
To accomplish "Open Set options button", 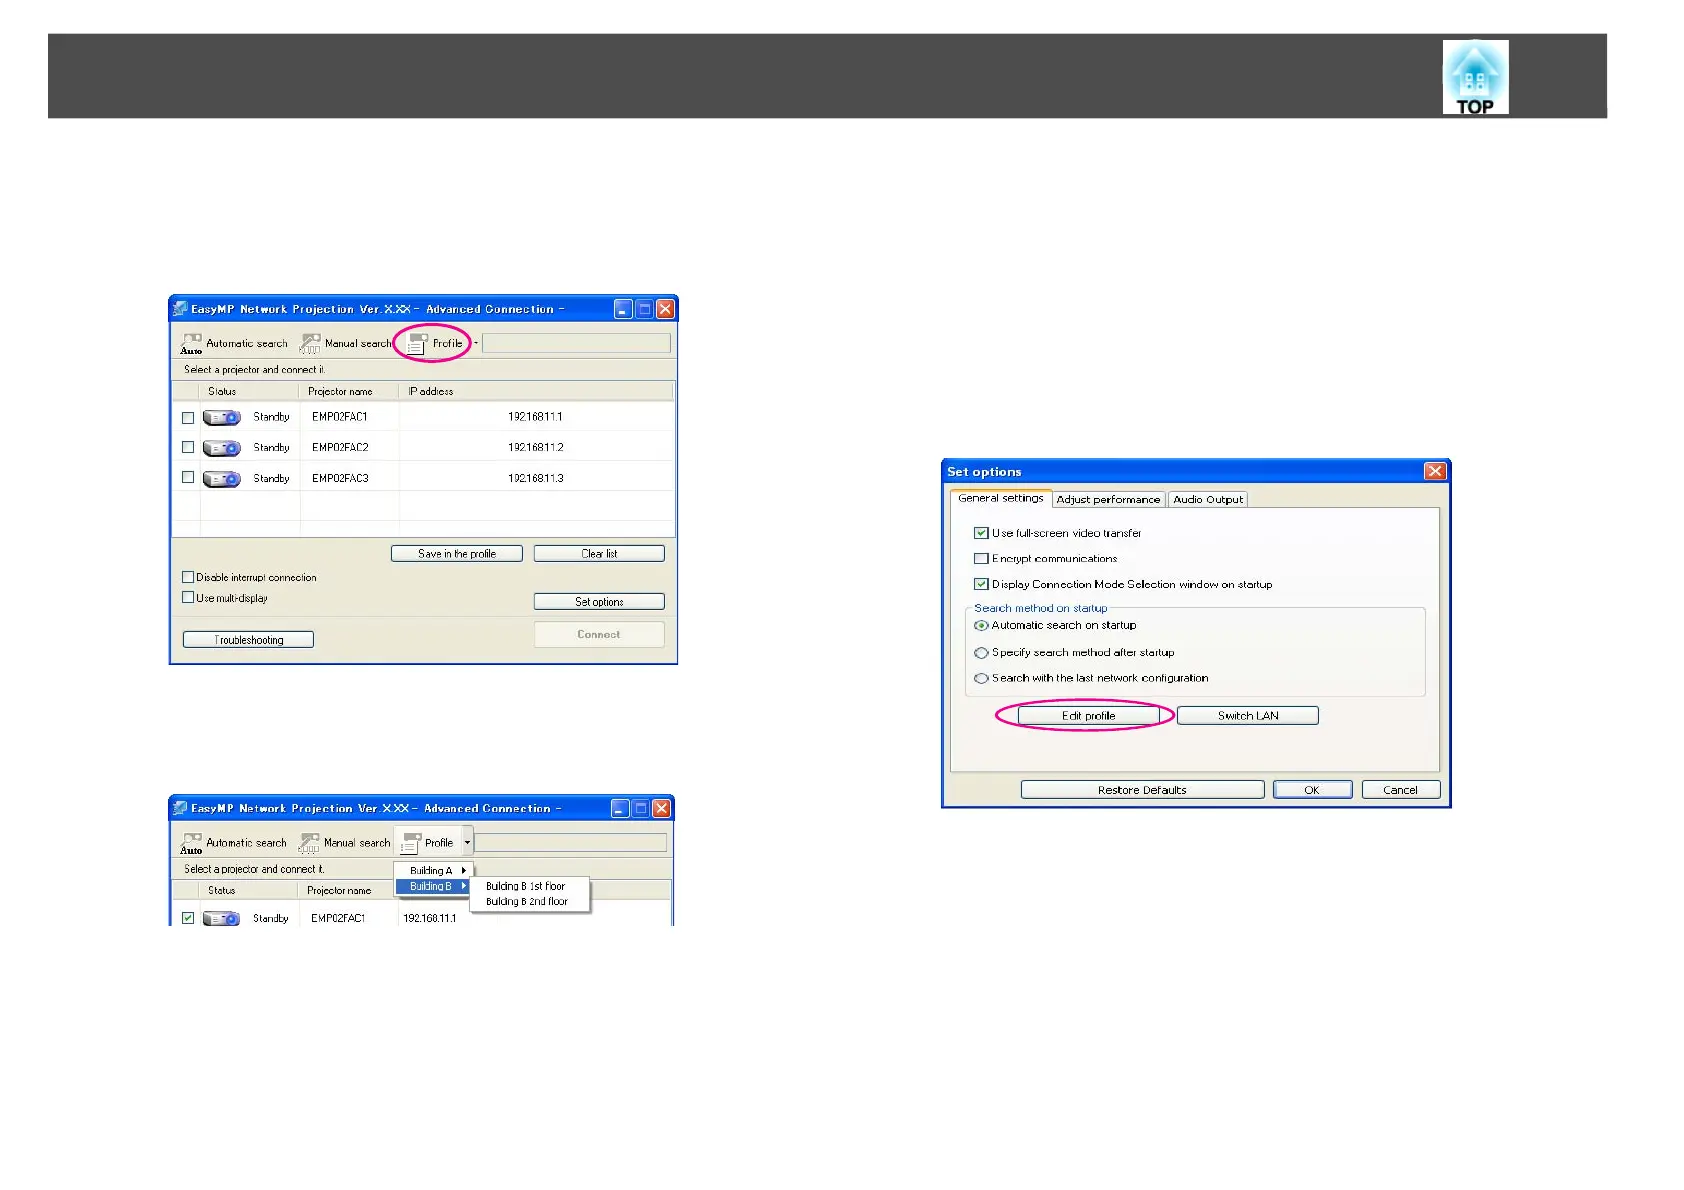I will pyautogui.click(x=599, y=601).
